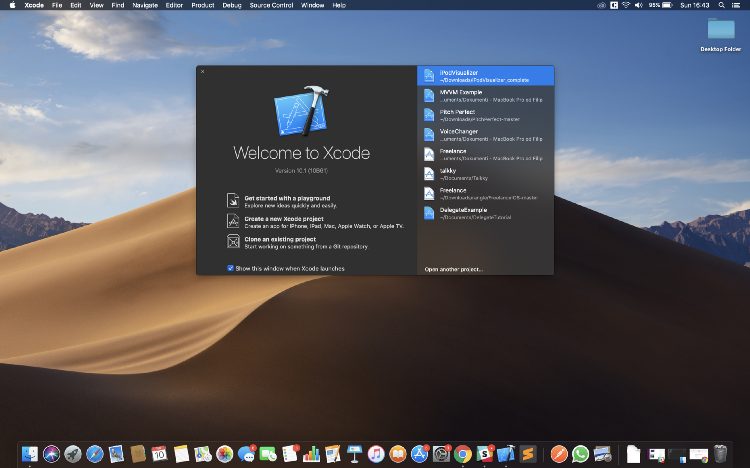Open the Notification Center list icon
The height and width of the screenshot is (468, 750).
(x=736, y=5)
